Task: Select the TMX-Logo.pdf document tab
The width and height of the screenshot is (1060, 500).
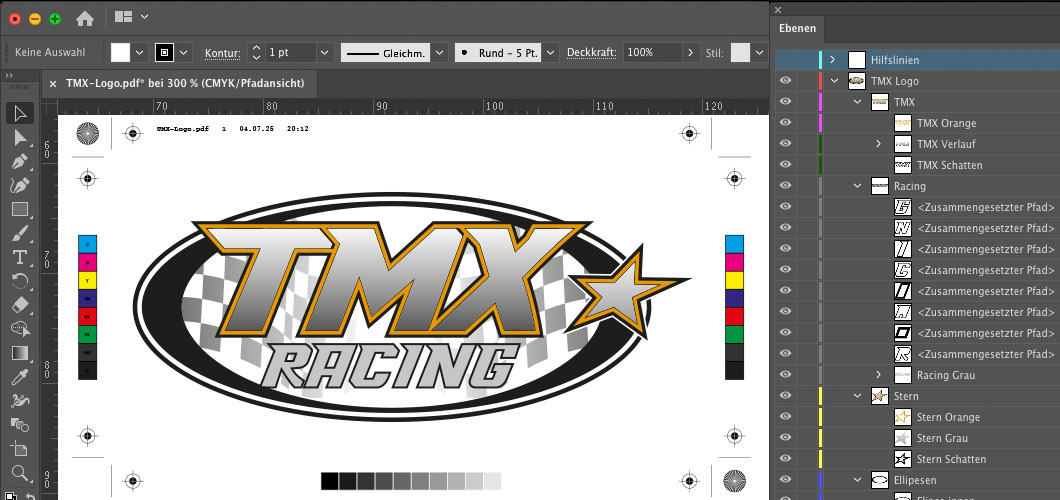Action: coord(185,83)
